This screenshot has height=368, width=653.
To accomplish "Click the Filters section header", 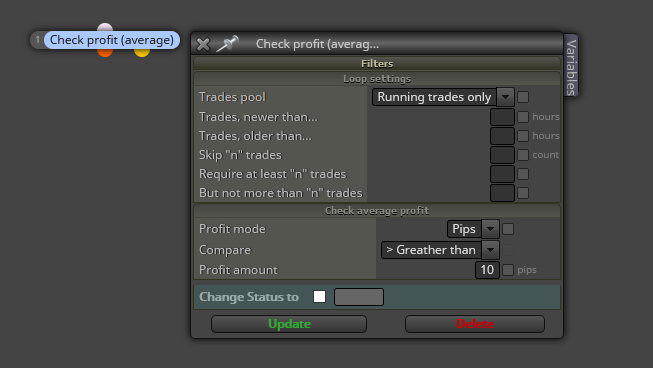I will 377,63.
